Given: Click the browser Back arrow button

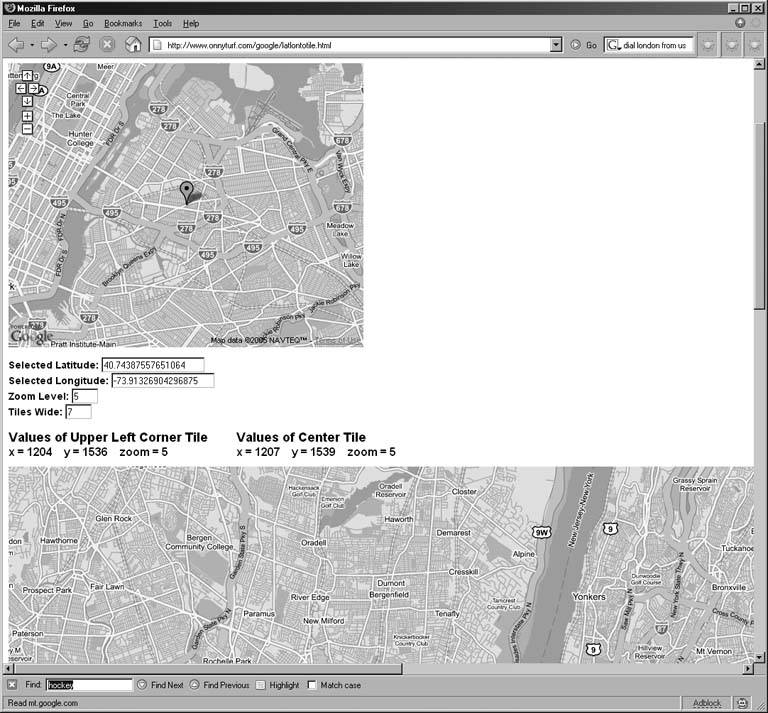Looking at the screenshot, I should (x=15, y=45).
